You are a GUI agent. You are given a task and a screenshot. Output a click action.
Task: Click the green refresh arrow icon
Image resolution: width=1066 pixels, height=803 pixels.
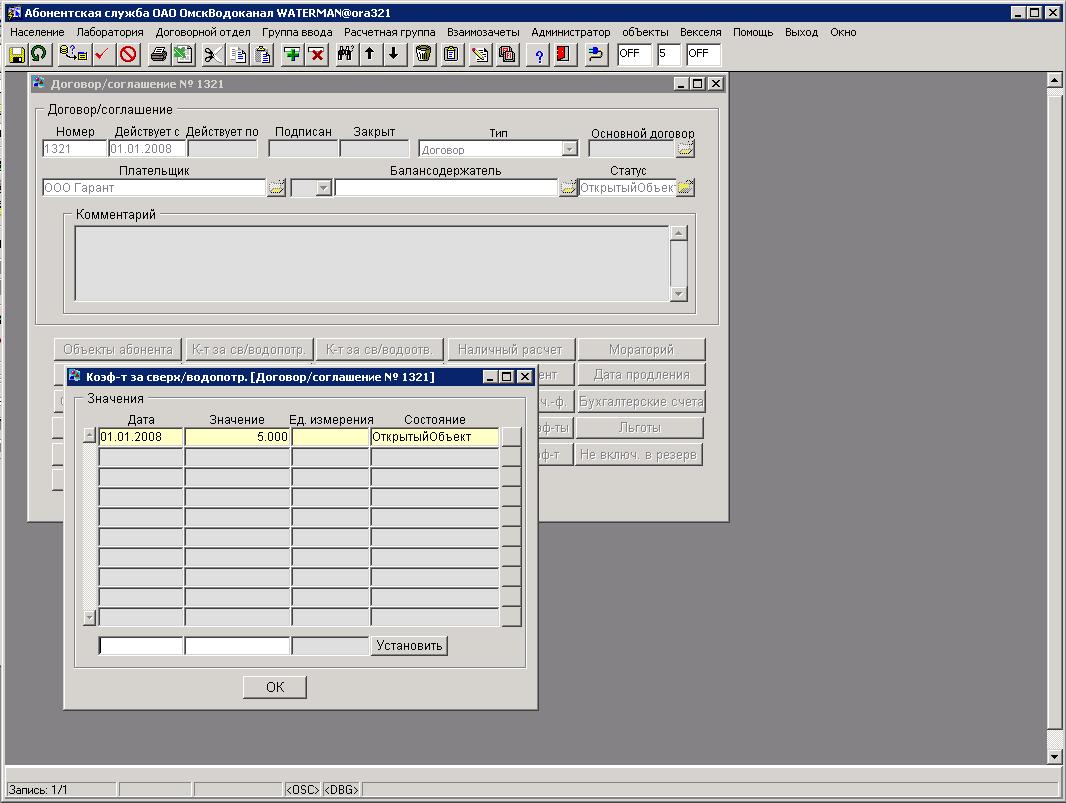coord(39,54)
